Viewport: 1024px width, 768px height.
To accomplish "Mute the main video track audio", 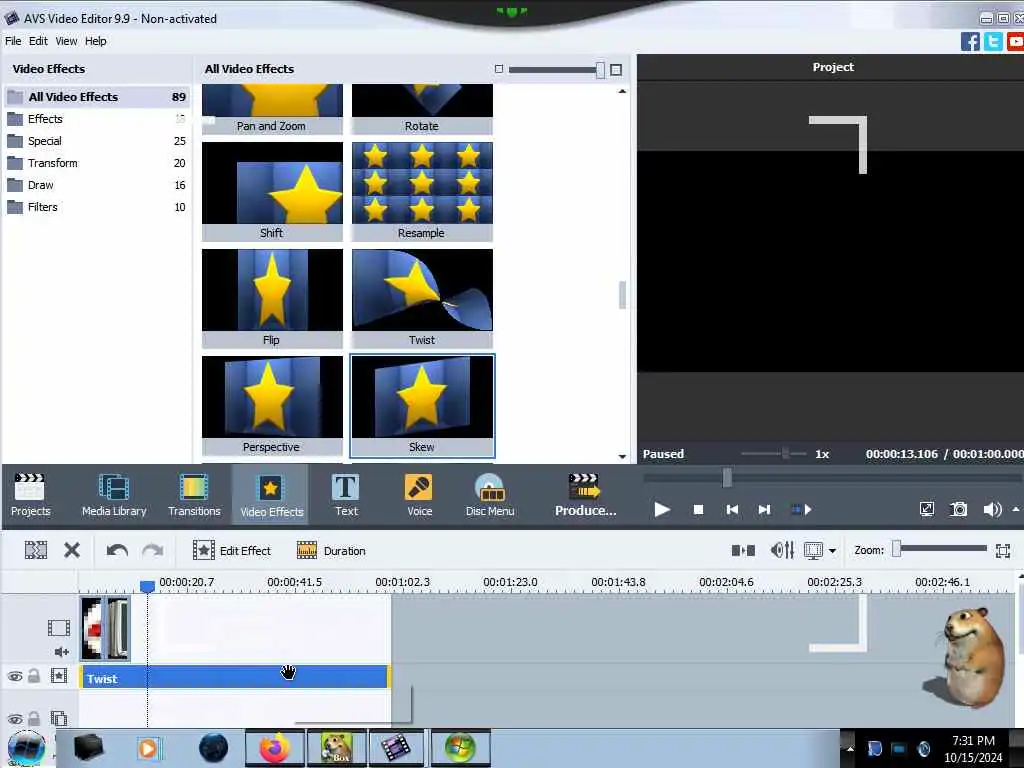I will pyautogui.click(x=61, y=651).
